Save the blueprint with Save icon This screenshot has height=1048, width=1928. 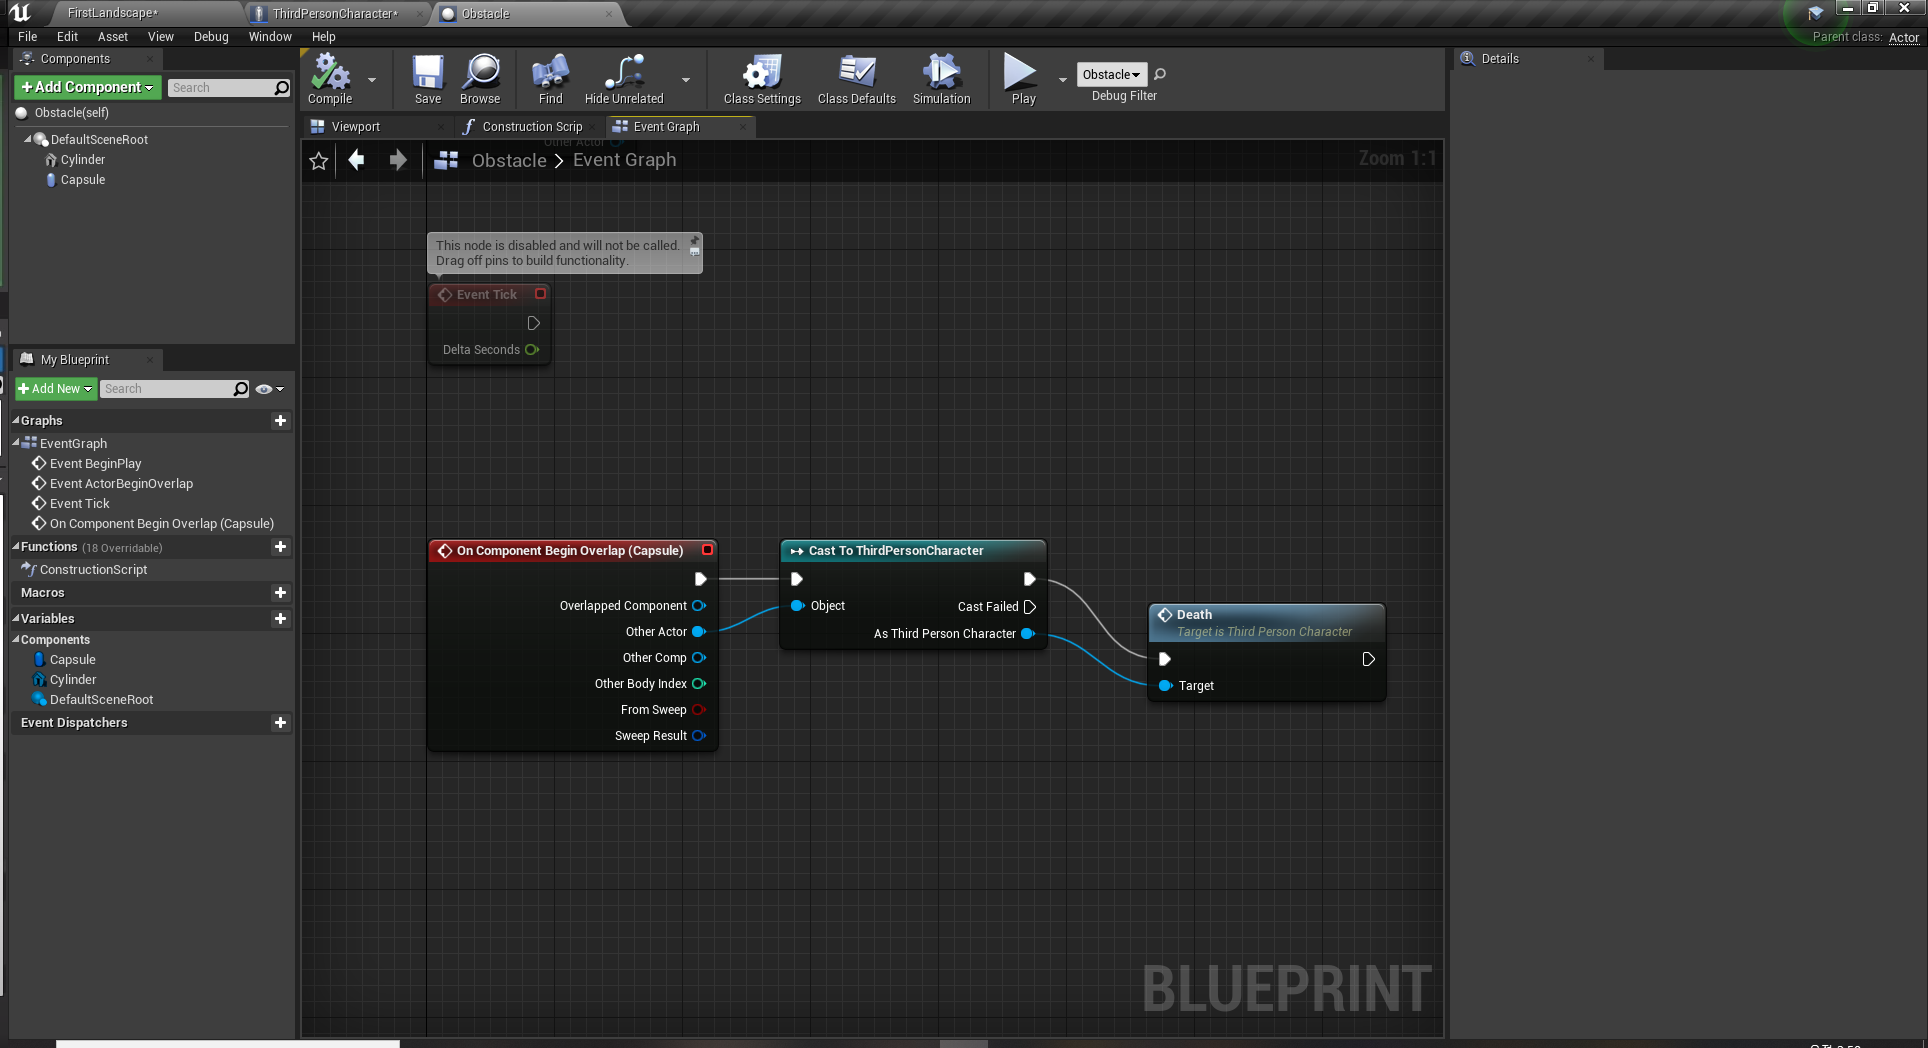pos(428,78)
